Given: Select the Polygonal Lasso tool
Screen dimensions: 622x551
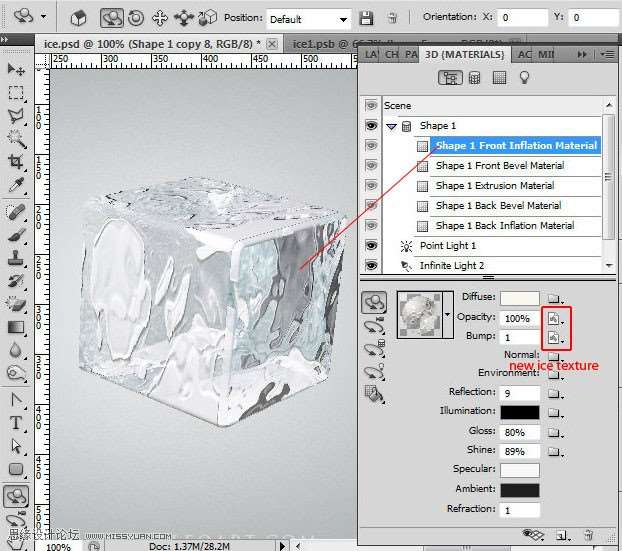Looking at the screenshot, I should 16,116.
